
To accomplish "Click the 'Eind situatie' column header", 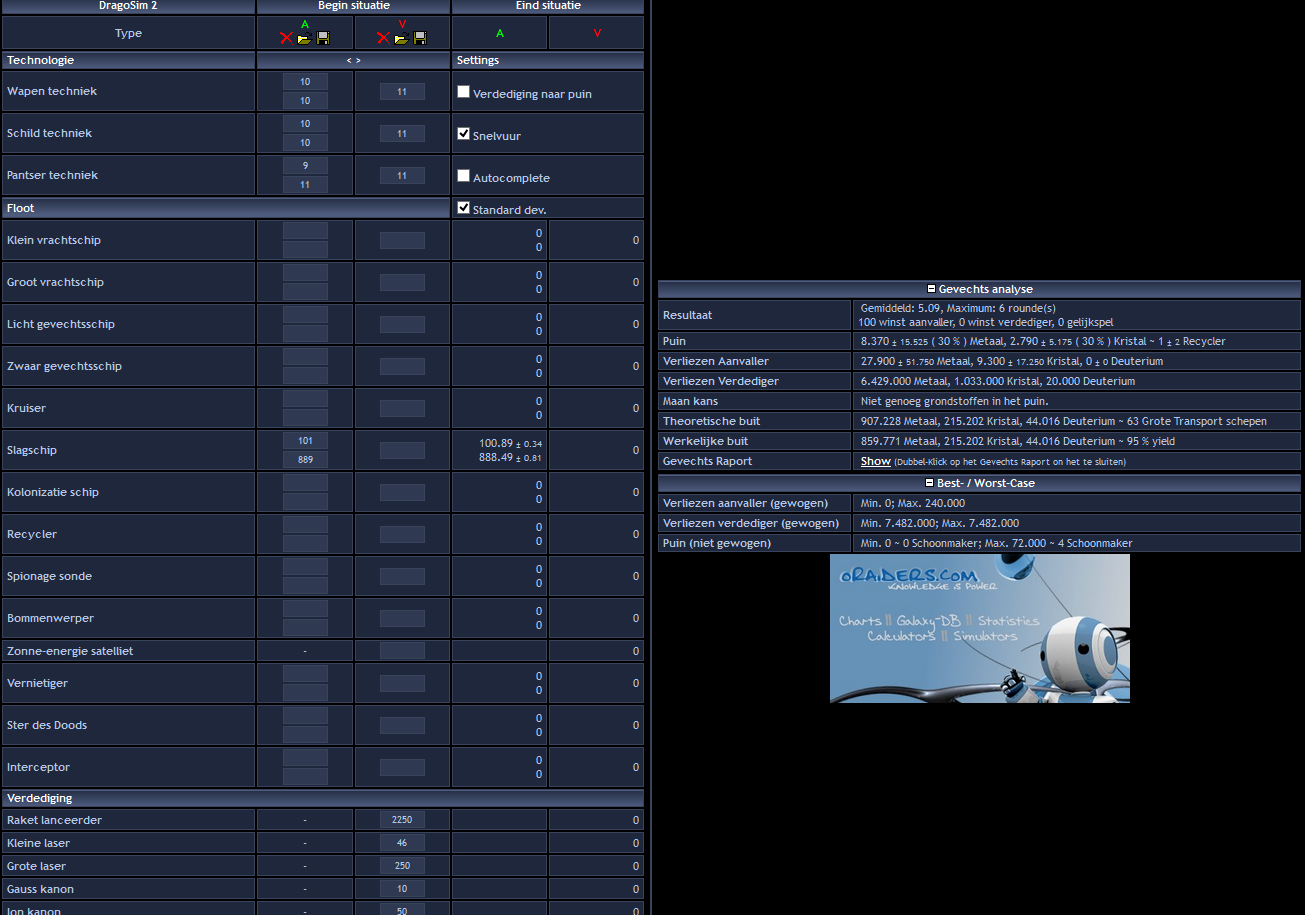I will [548, 6].
